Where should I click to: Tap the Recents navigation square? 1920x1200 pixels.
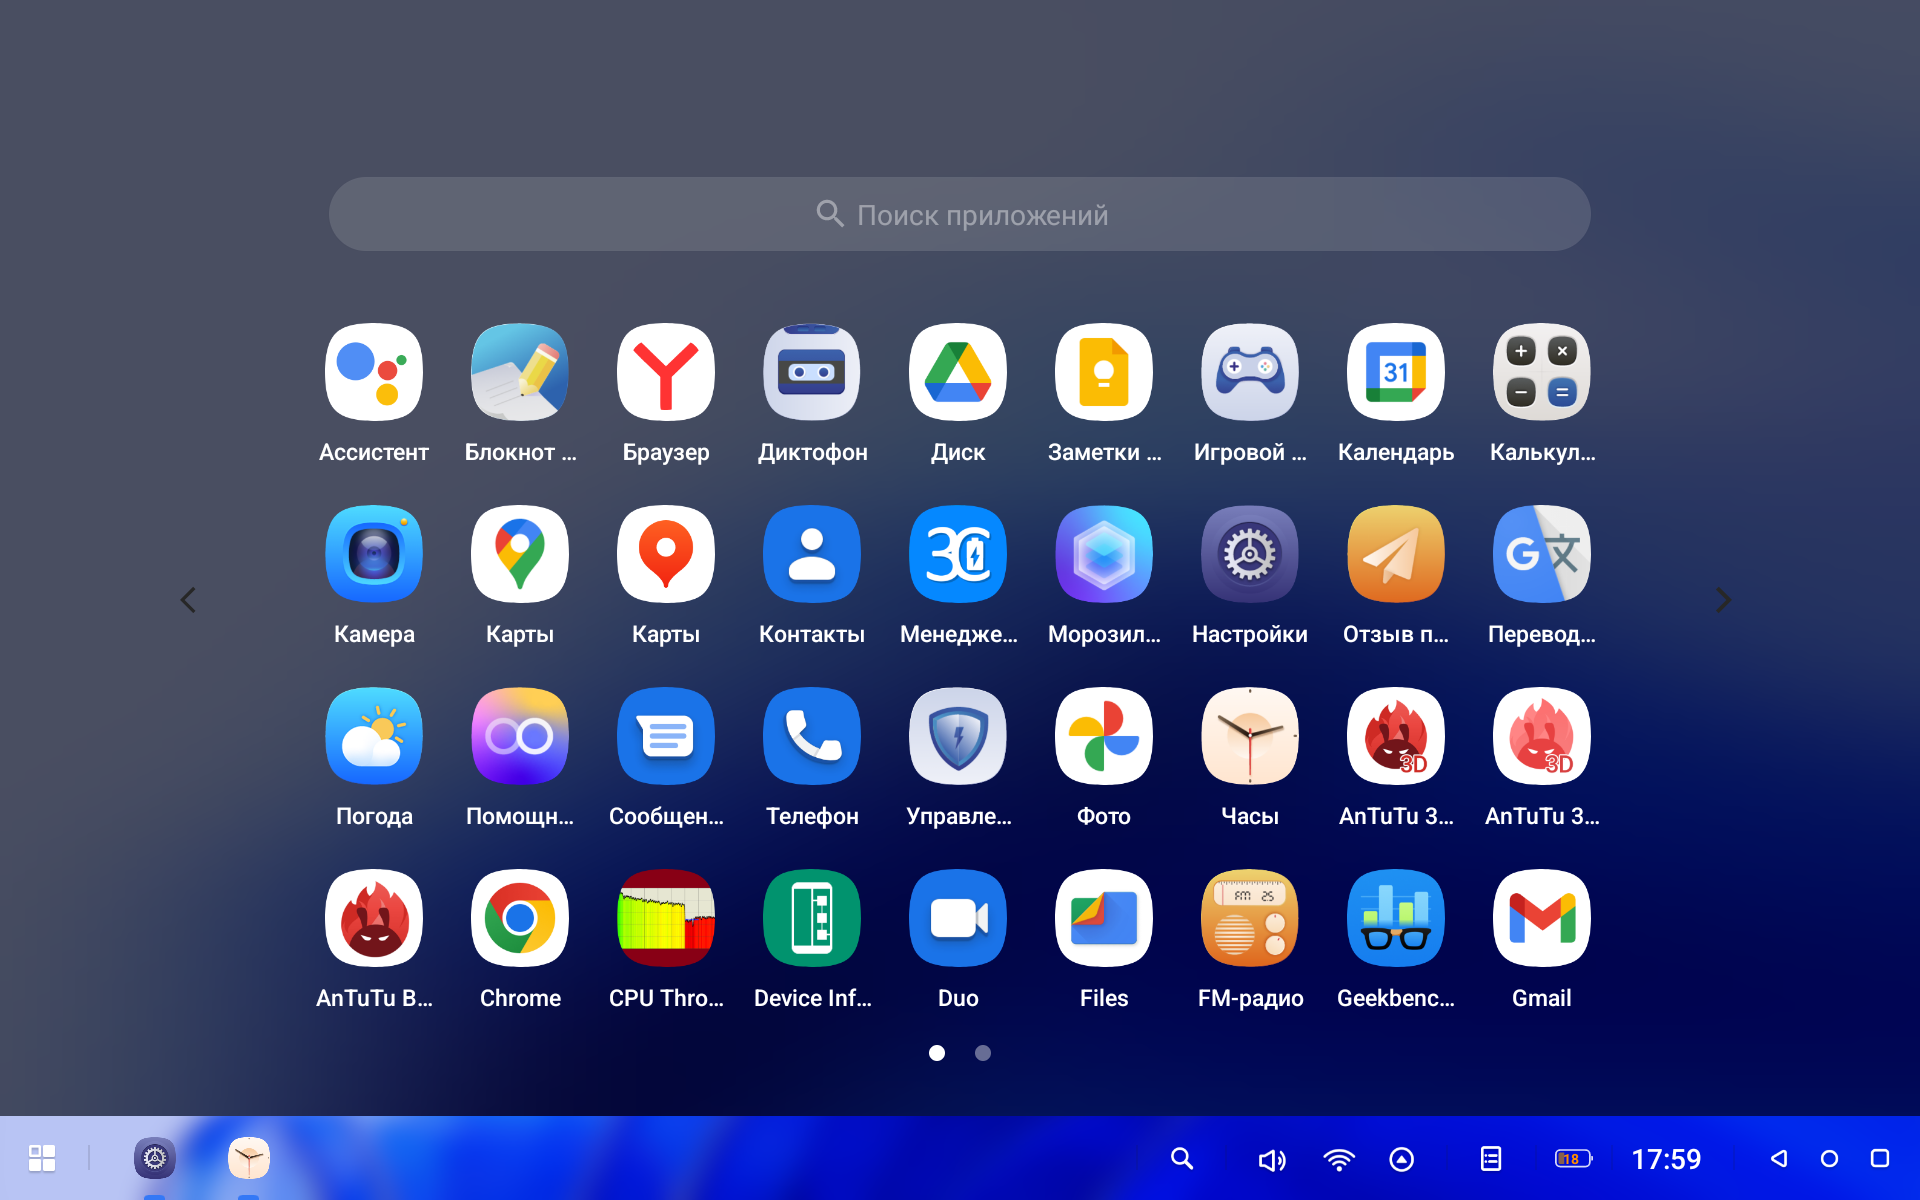[1880, 1158]
